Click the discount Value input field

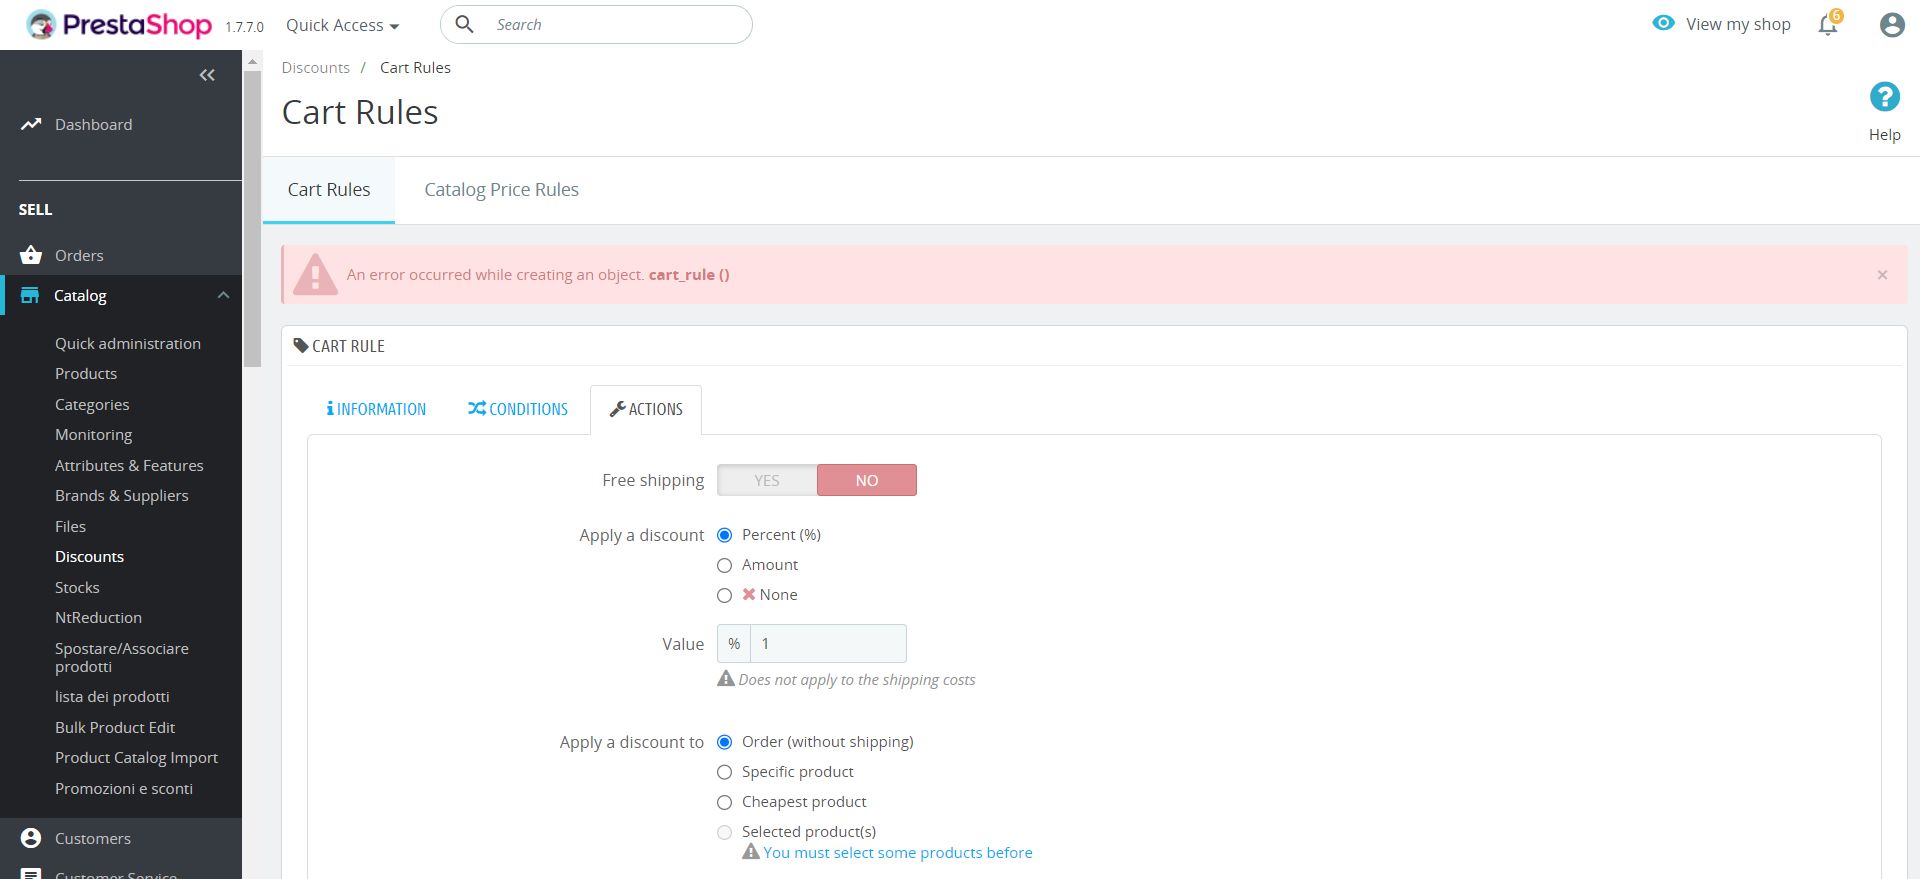[828, 644]
